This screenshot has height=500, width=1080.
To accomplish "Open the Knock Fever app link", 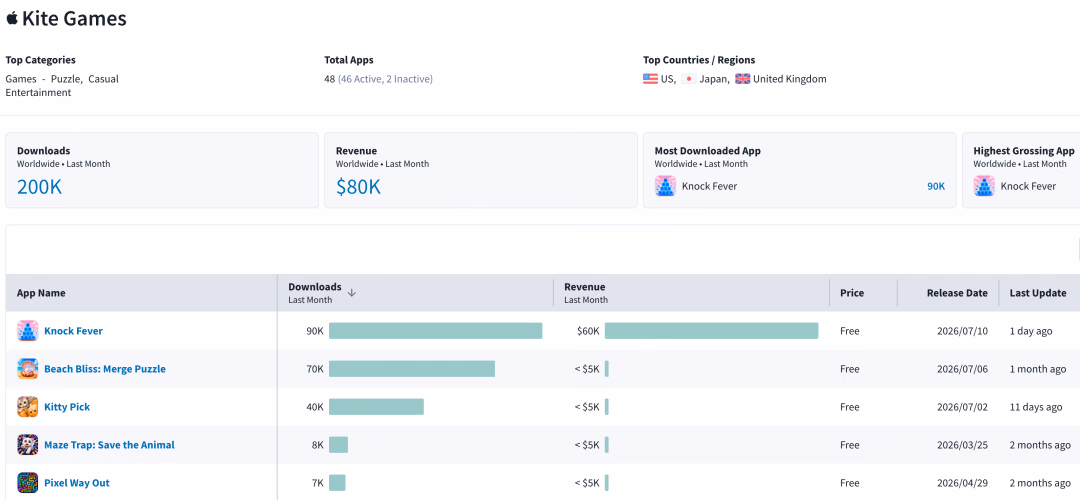I will point(73,331).
